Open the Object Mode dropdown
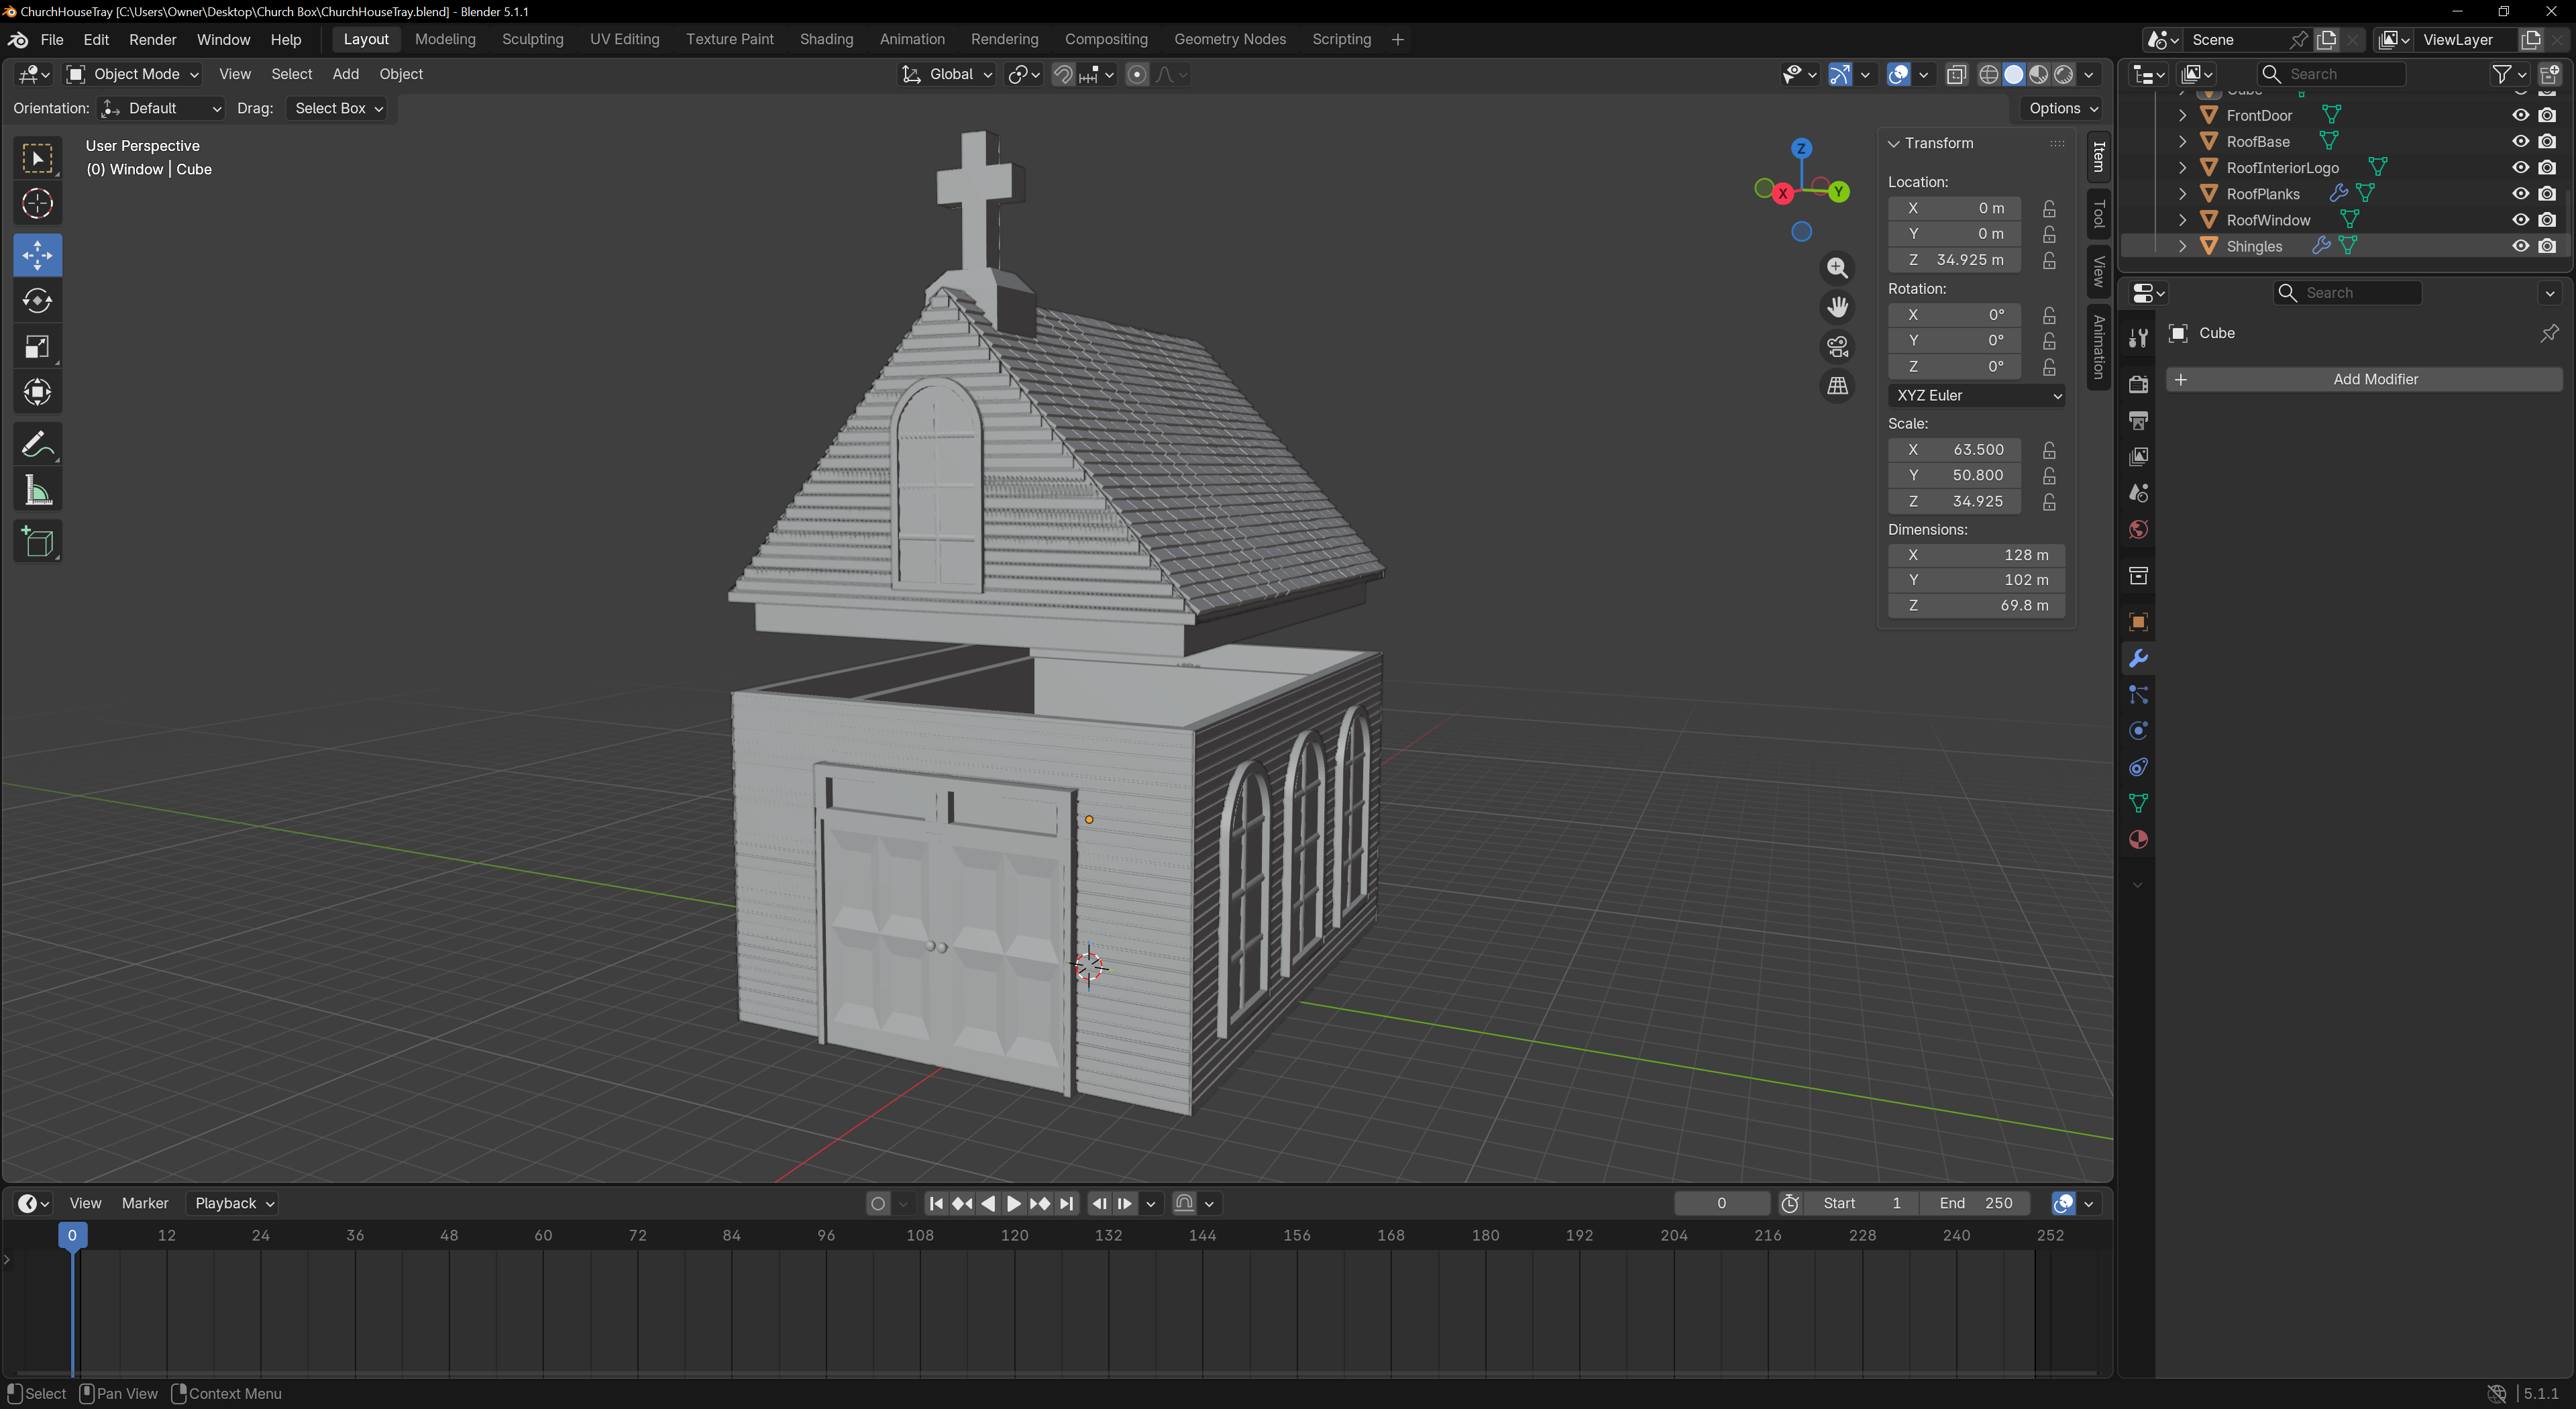 point(133,74)
